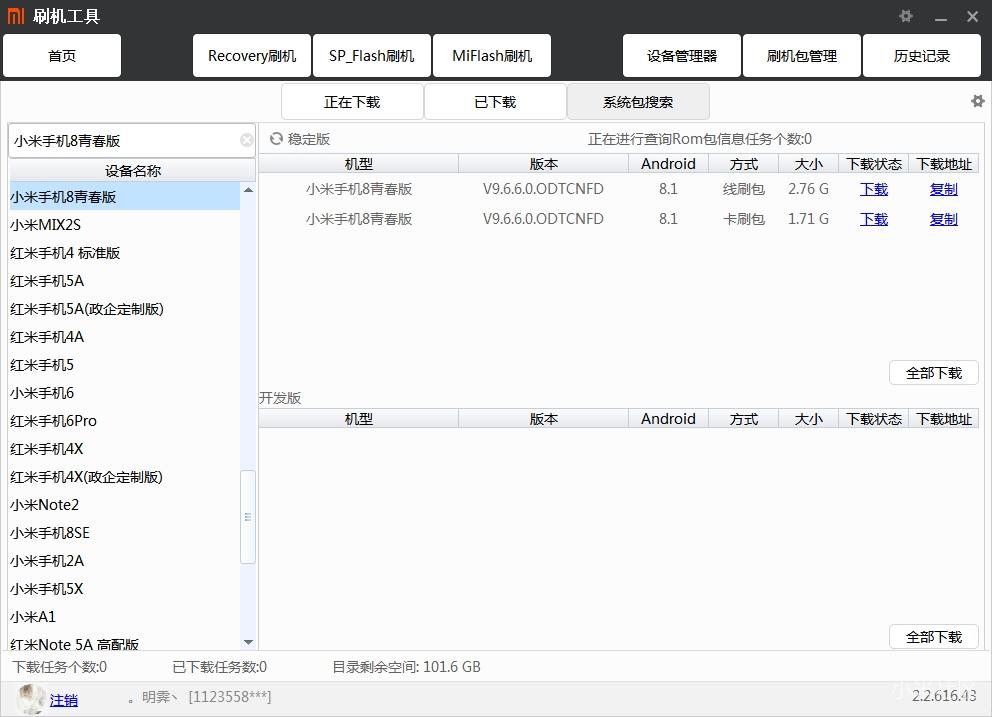The width and height of the screenshot is (992, 717).
Task: Select 红米手机4 标准版 in device list
Action: pos(125,253)
